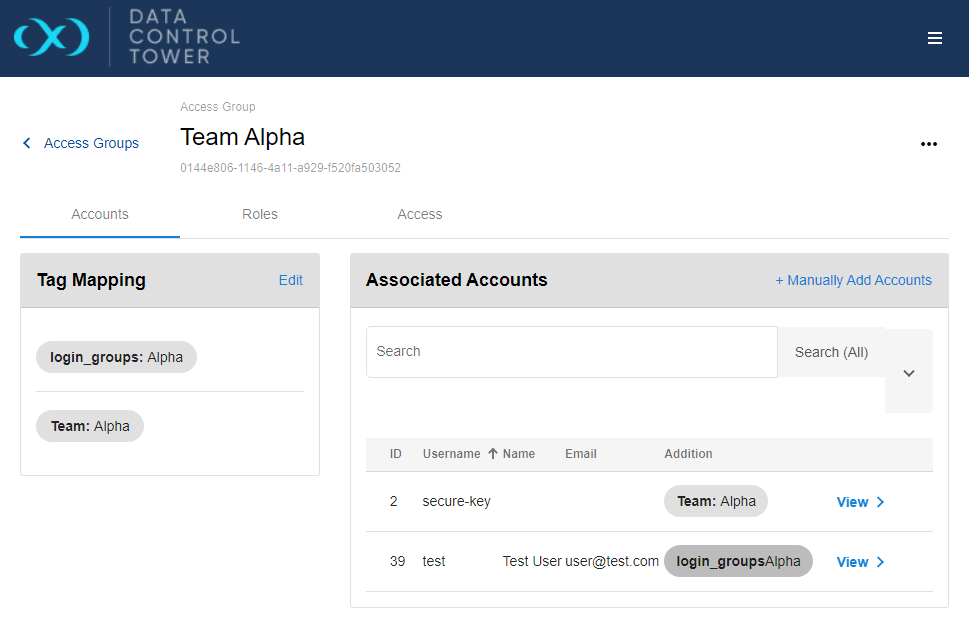Expand the search filter dropdown arrow
Image resolution: width=969 pixels, height=618 pixels.
(x=908, y=372)
